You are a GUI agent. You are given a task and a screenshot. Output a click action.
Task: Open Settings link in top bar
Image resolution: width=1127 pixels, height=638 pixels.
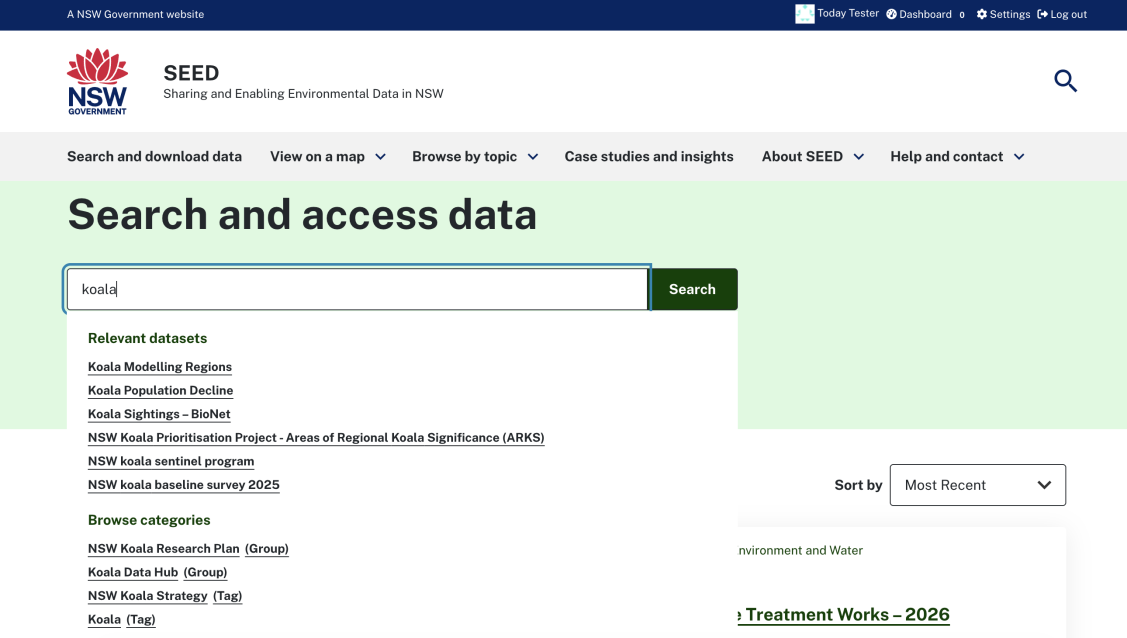click(x=1010, y=14)
